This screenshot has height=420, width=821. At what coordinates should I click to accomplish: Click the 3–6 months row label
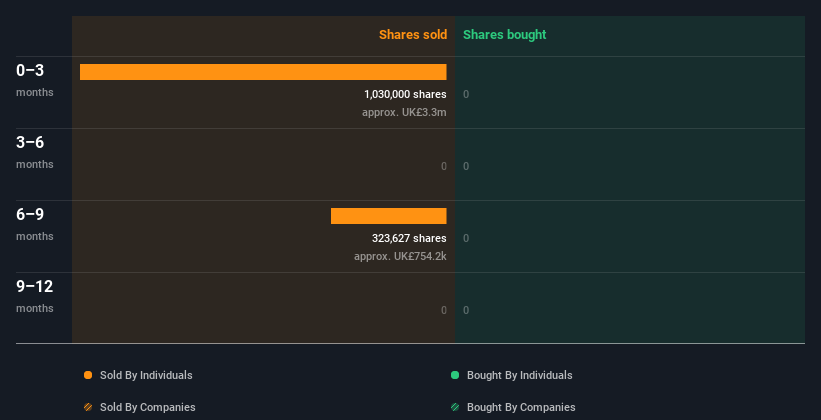[35, 152]
